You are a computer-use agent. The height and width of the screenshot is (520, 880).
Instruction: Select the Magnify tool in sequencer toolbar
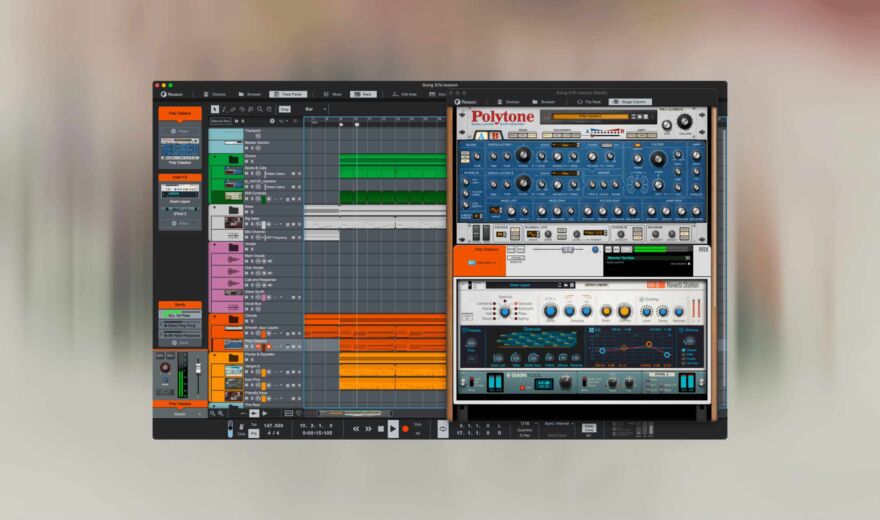(x=260, y=109)
